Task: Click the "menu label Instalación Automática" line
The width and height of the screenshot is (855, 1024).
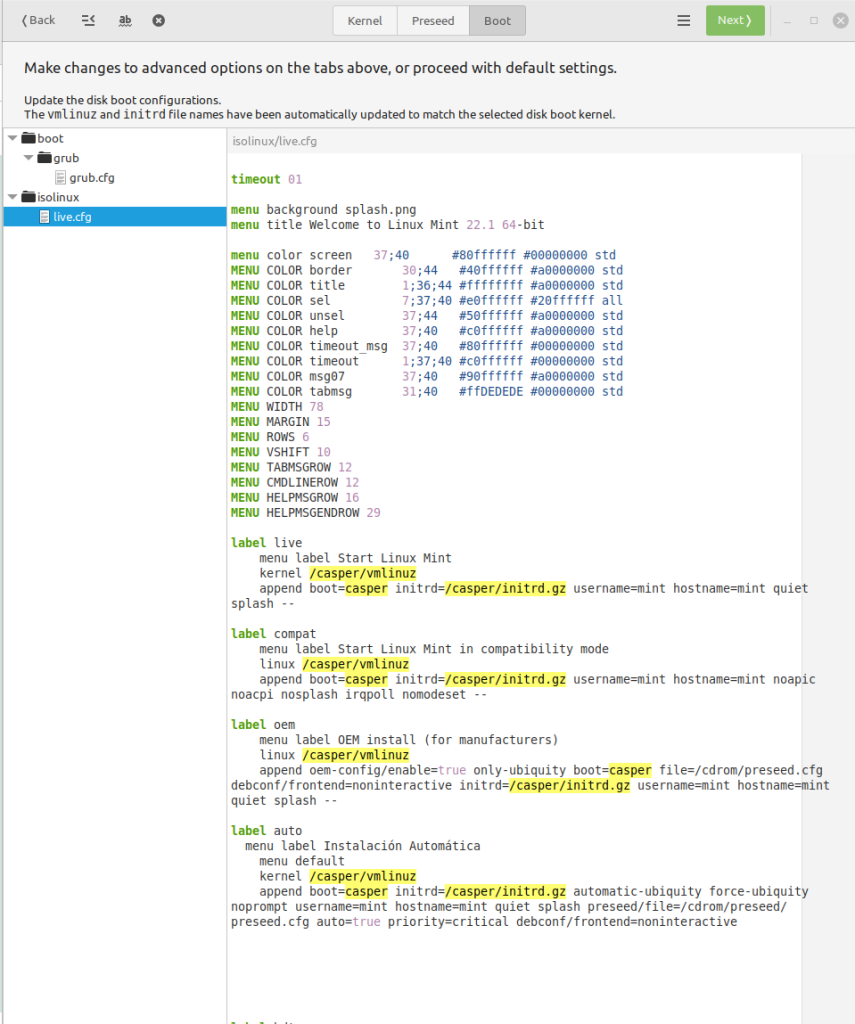Action: pyautogui.click(x=363, y=846)
